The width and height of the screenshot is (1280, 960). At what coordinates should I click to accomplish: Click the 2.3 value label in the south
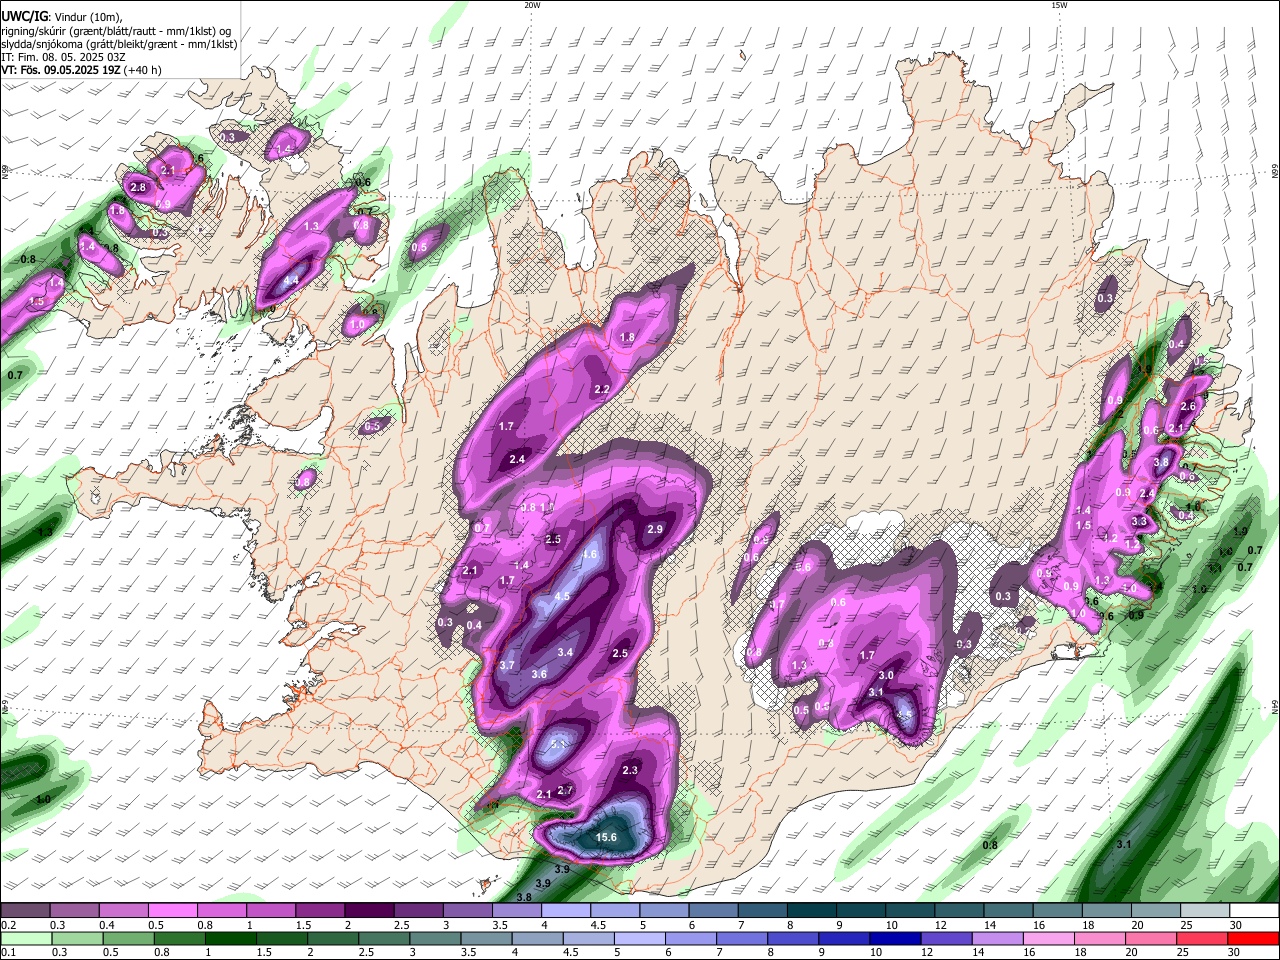point(630,770)
